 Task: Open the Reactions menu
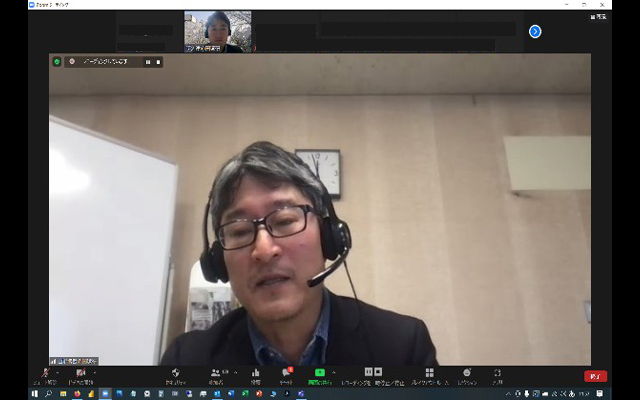(x=467, y=373)
